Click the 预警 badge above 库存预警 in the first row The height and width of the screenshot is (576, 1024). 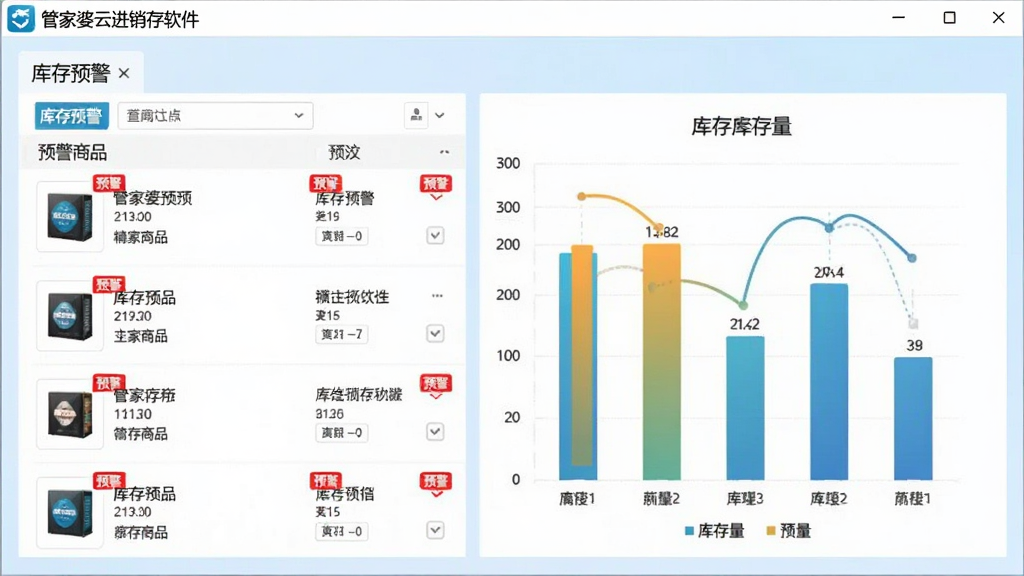pyautogui.click(x=325, y=184)
